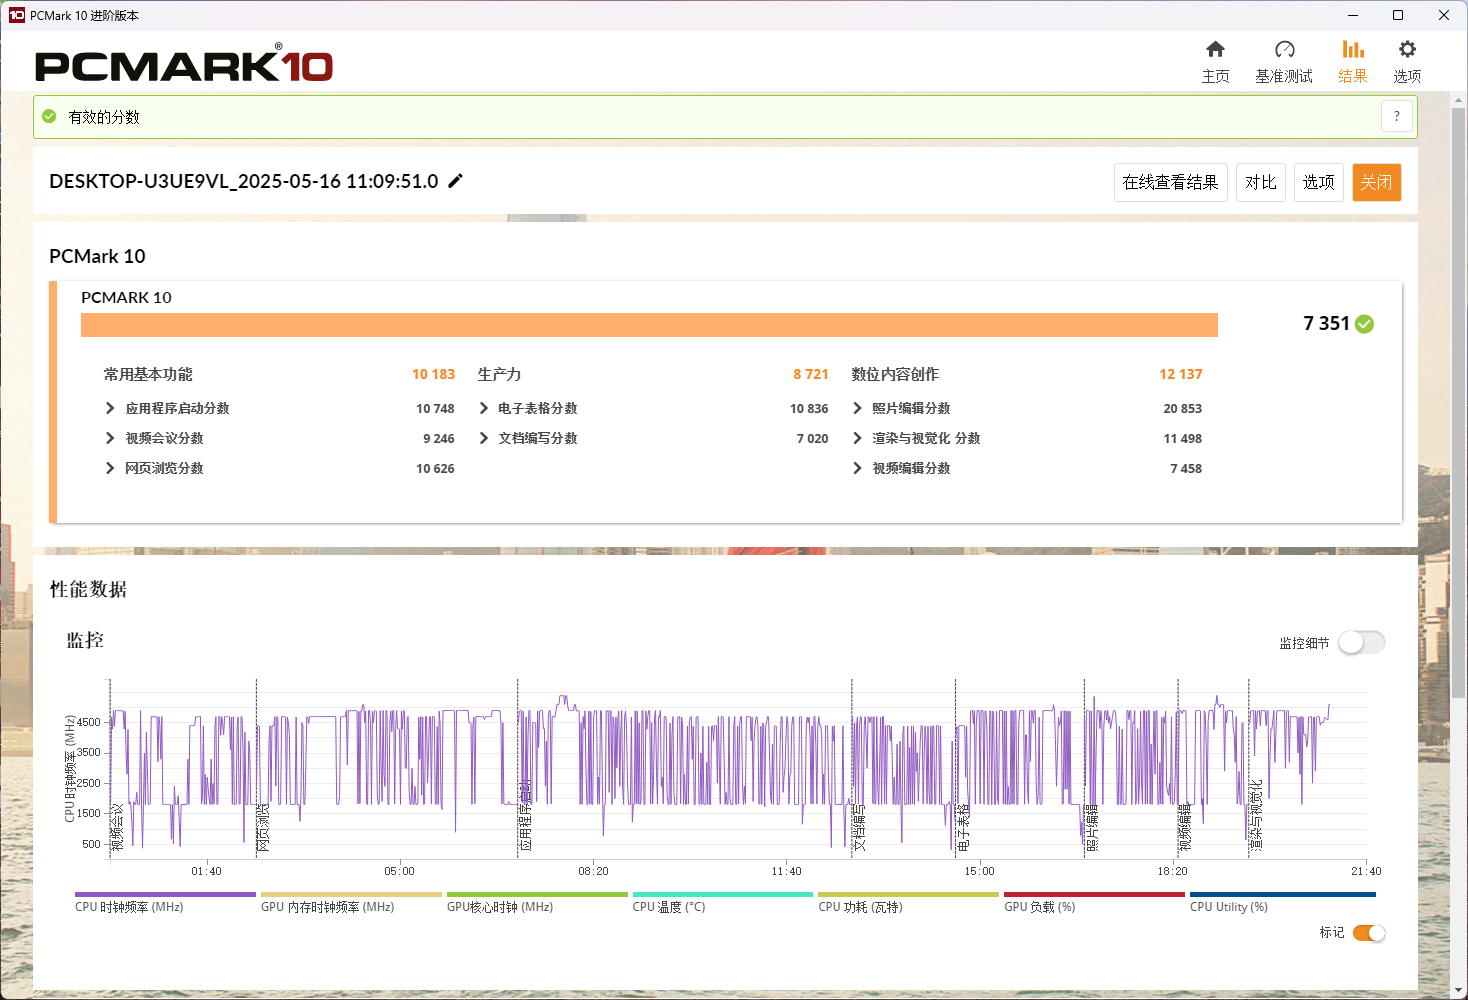Click the 电子表格分数 value 10 836
Image resolution: width=1468 pixels, height=1000 pixels.
[x=809, y=408]
